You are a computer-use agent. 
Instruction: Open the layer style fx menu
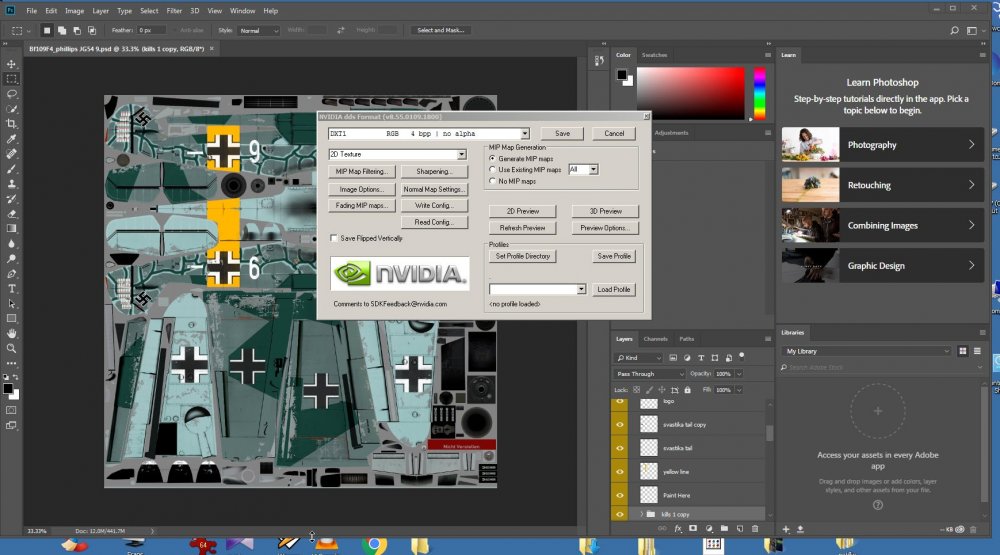678,528
